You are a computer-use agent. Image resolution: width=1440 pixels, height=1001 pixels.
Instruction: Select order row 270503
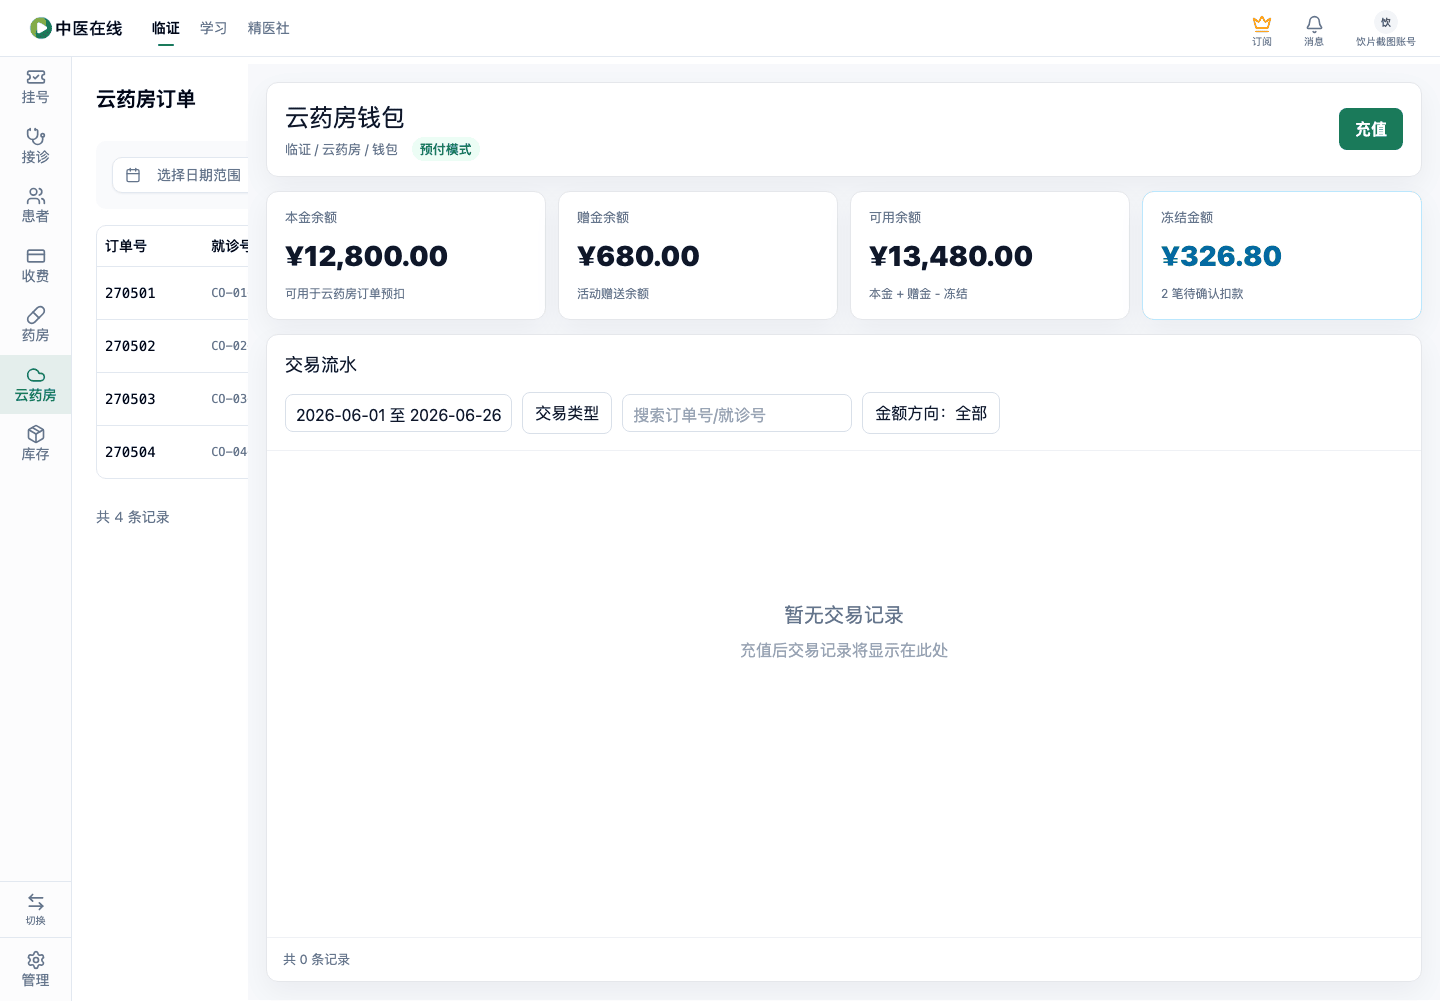[x=172, y=399]
